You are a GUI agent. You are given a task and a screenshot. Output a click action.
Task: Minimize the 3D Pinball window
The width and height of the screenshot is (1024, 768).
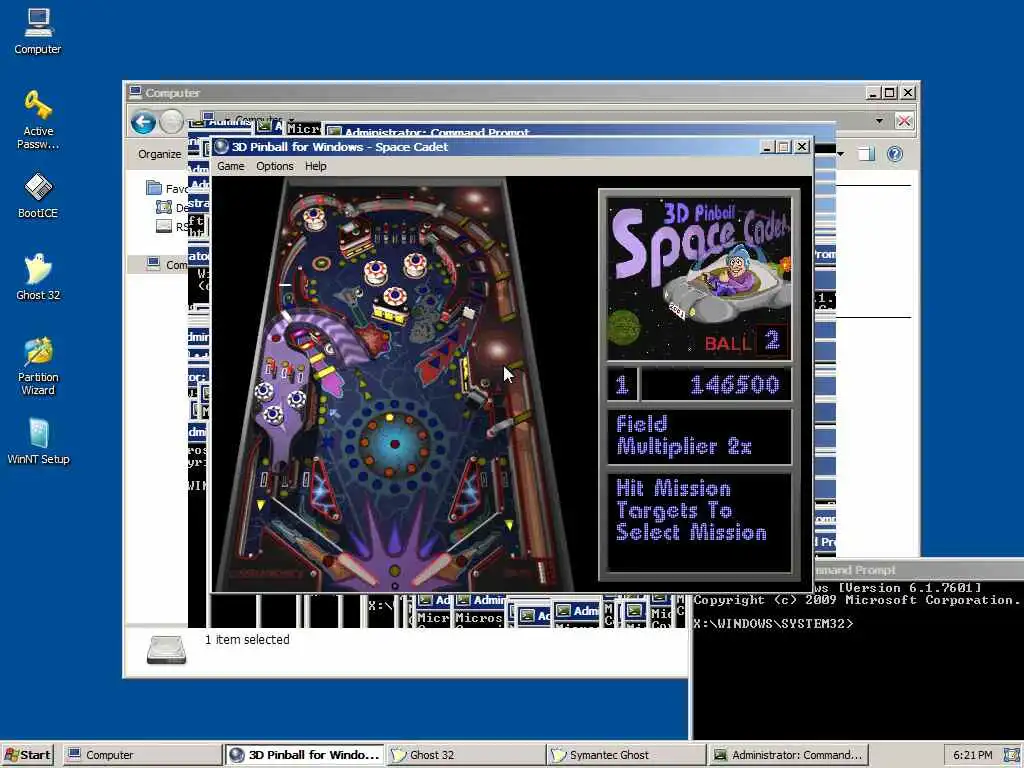click(767, 147)
